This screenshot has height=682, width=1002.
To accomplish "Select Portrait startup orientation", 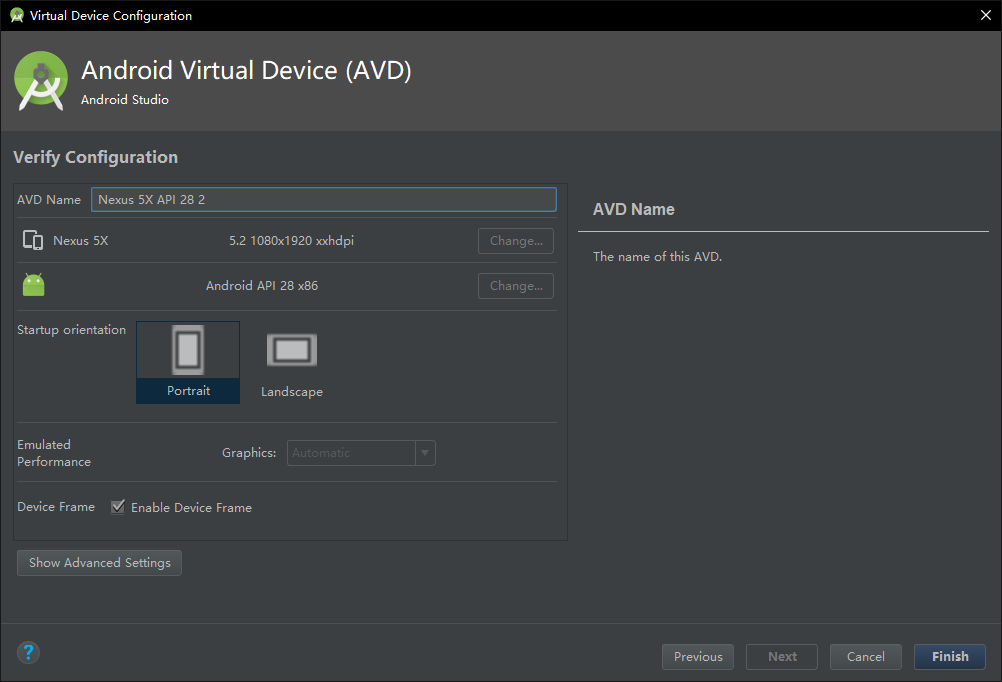I will click(x=188, y=362).
